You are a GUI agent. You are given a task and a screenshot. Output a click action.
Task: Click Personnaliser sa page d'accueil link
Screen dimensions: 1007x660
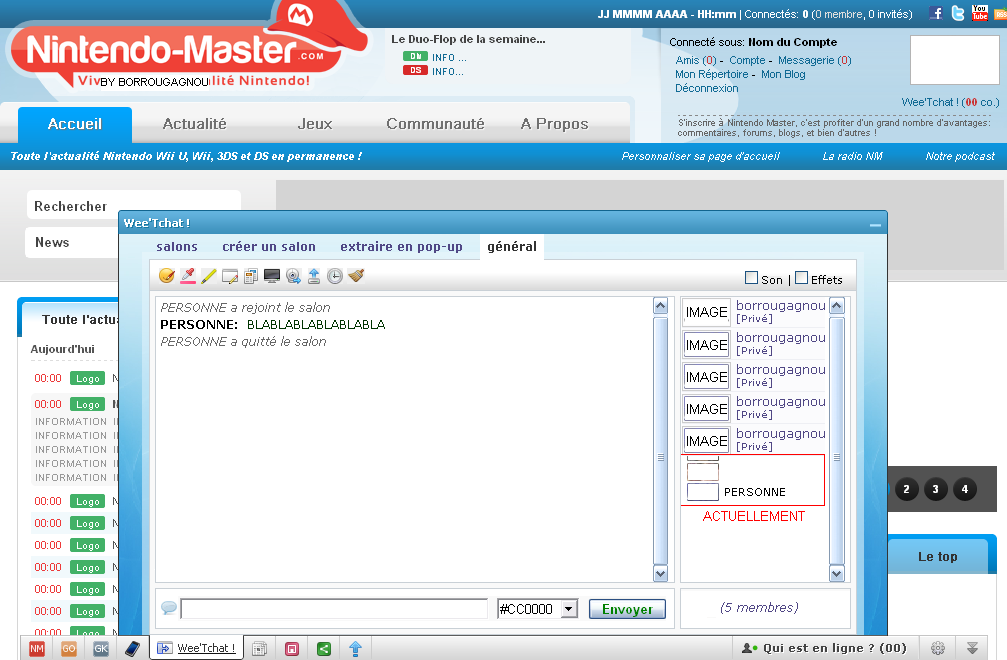tap(700, 156)
